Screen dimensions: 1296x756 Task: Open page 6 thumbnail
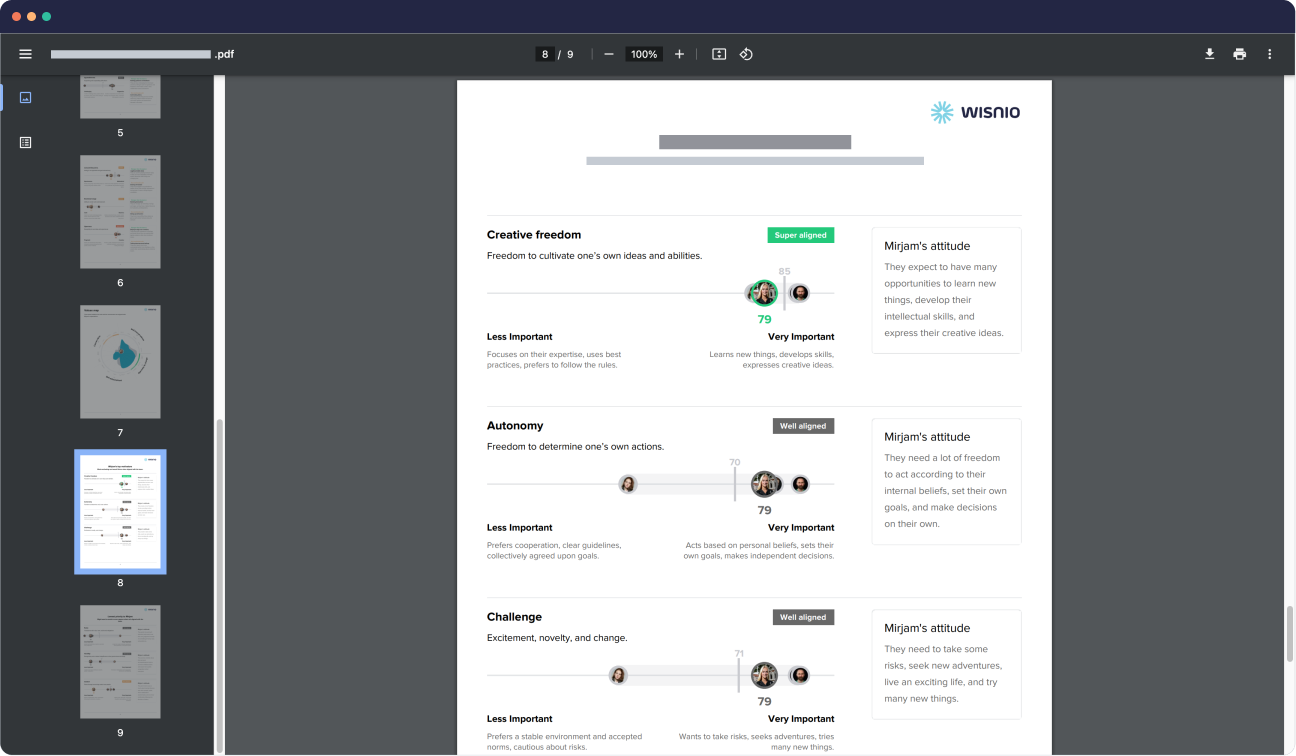click(x=120, y=212)
